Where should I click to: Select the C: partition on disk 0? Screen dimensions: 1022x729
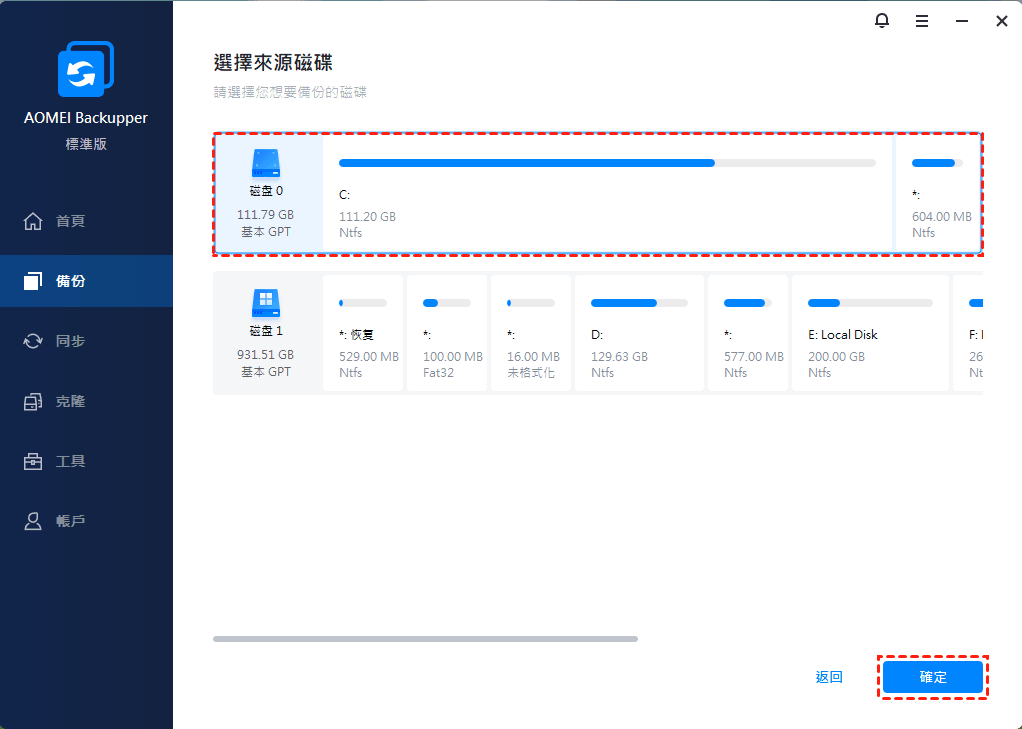tap(607, 194)
